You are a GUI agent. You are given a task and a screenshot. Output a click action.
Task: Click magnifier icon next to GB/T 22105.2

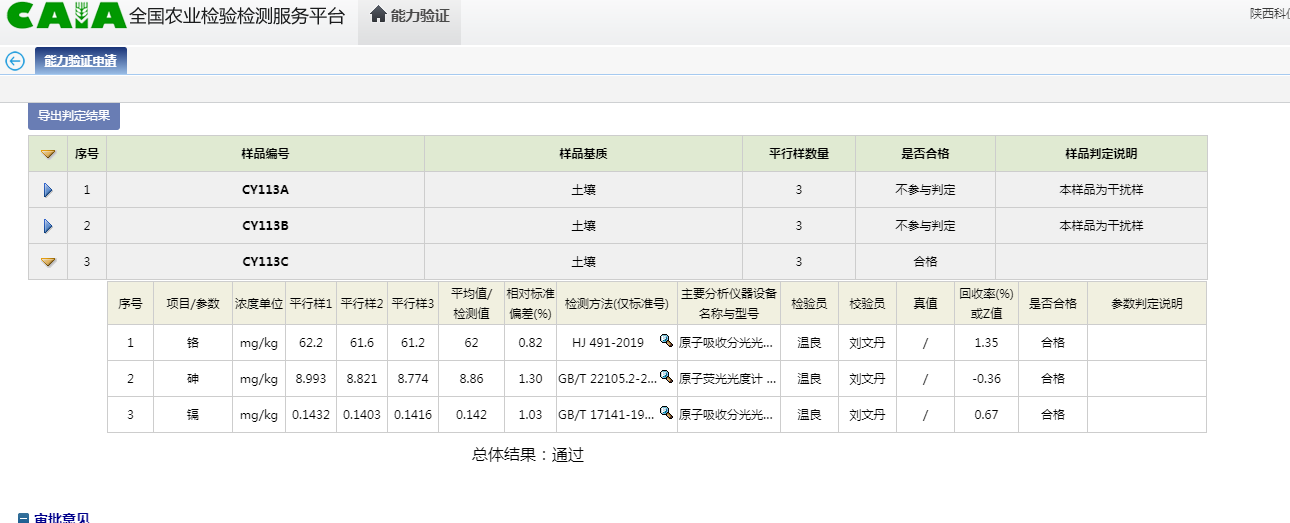coord(666,378)
